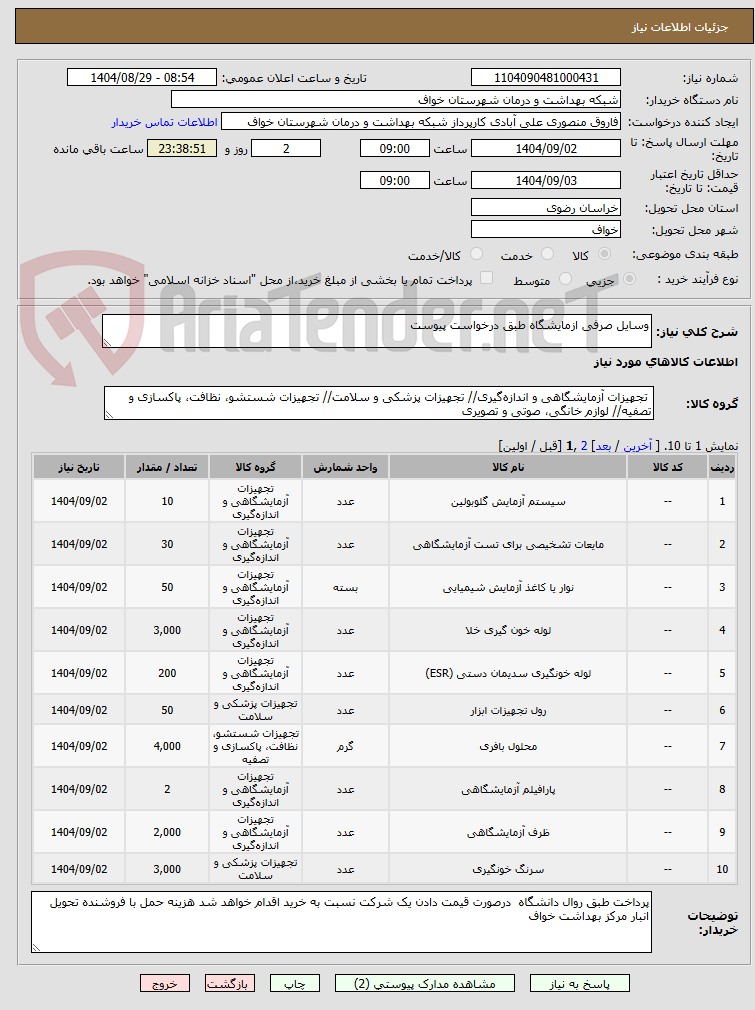Click the remaining time 23:38:51 field

(x=182, y=148)
